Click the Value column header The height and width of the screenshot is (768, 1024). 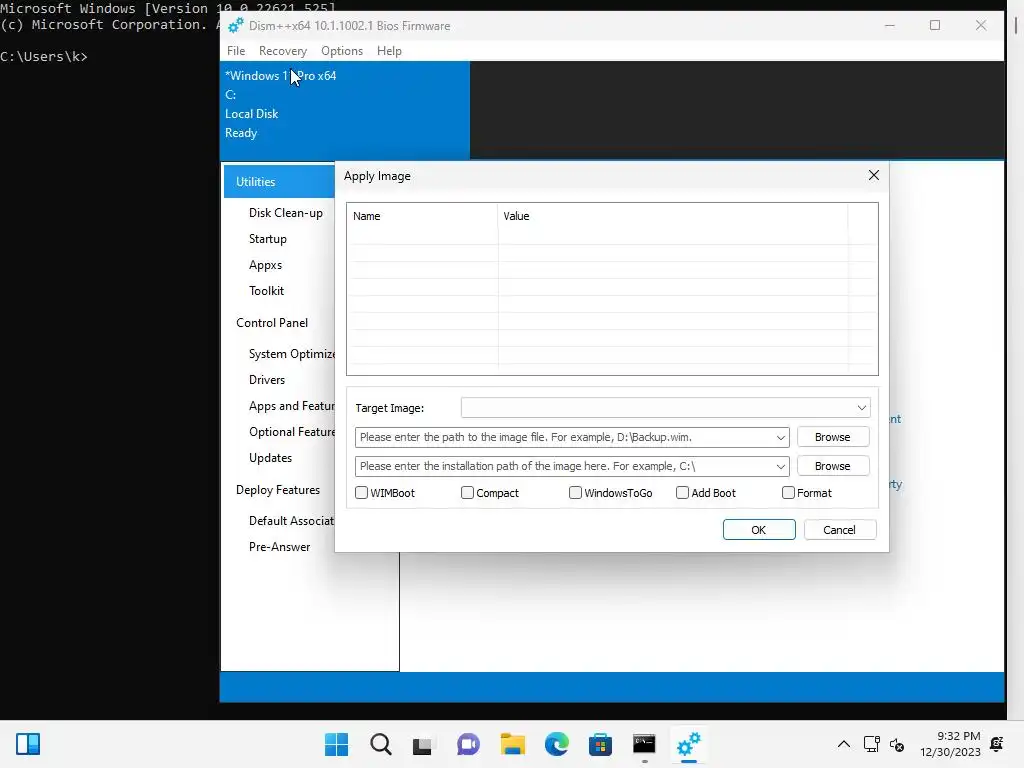673,216
